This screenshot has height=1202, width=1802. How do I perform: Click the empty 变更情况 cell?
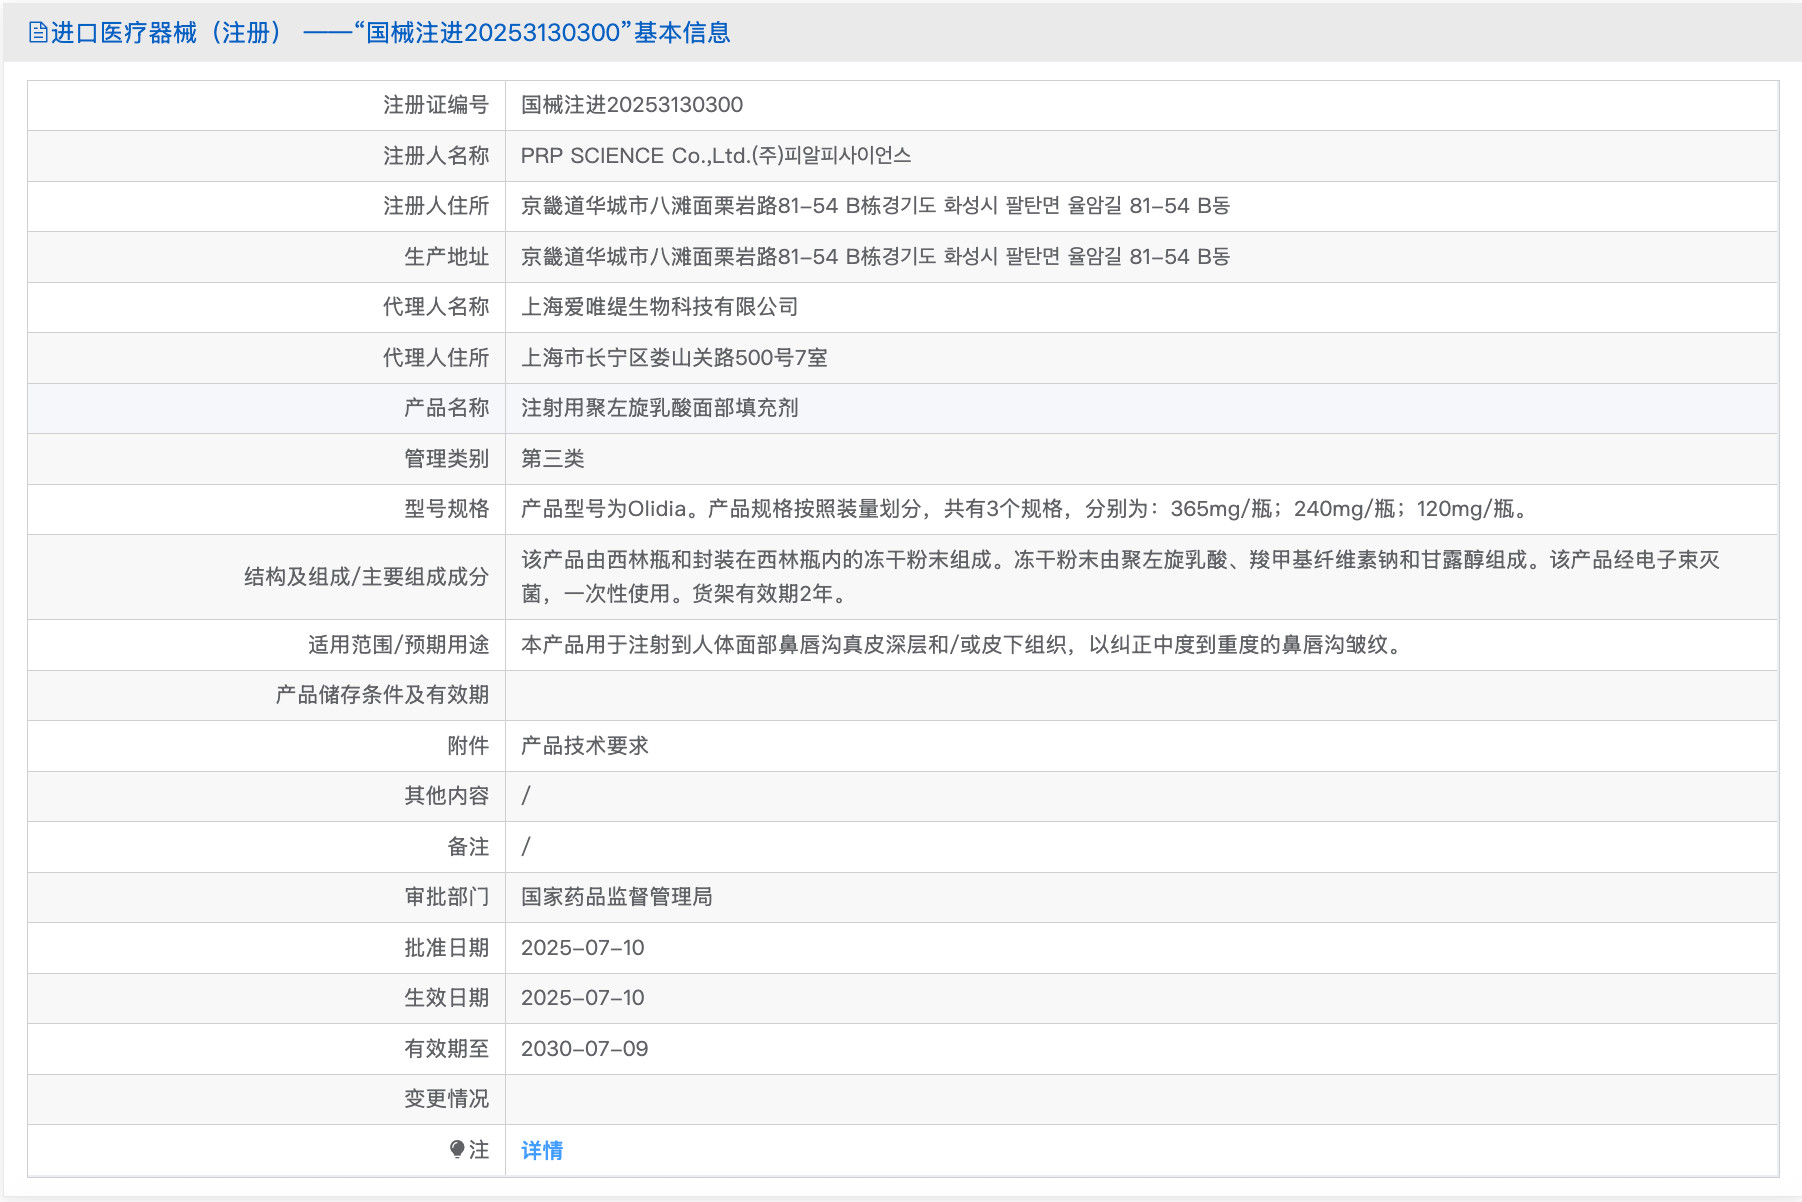point(900,1099)
